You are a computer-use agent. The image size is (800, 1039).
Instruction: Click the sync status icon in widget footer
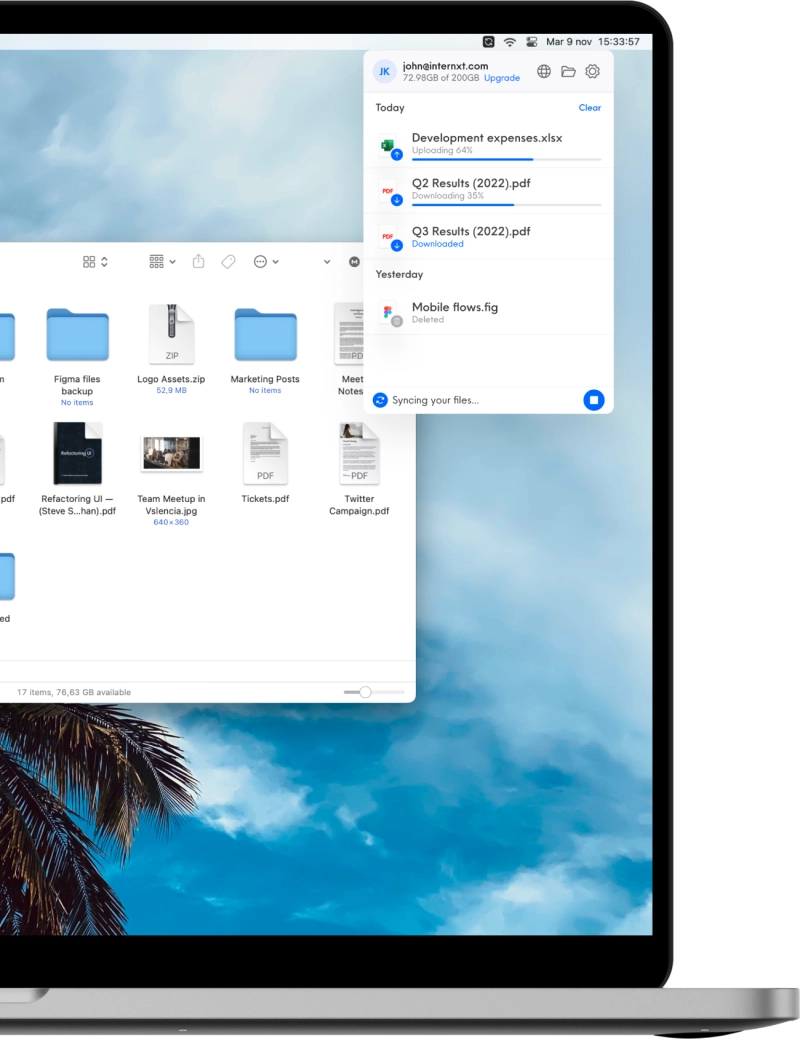tap(380, 400)
